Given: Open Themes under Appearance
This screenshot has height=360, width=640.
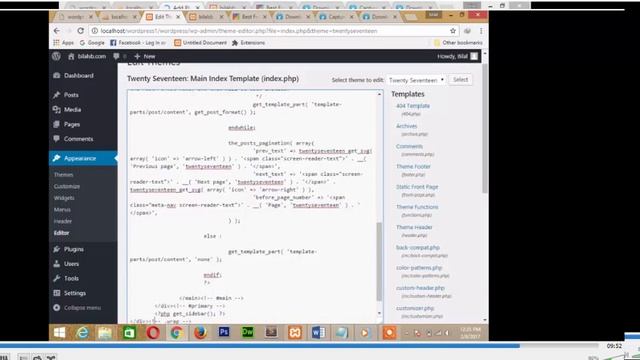Looking at the screenshot, I should [x=63, y=175].
